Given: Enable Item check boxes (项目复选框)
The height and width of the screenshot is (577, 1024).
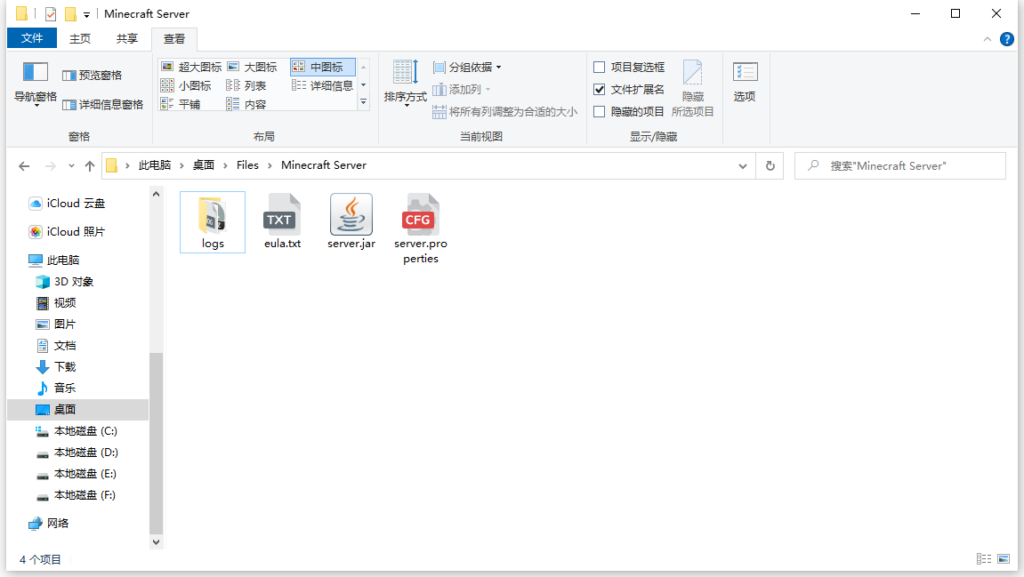Looking at the screenshot, I should click(629, 67).
